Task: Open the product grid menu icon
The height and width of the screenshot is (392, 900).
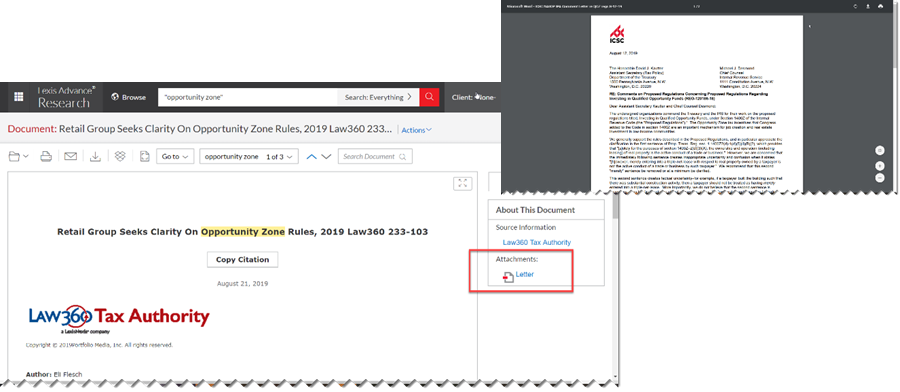Action: click(18, 97)
